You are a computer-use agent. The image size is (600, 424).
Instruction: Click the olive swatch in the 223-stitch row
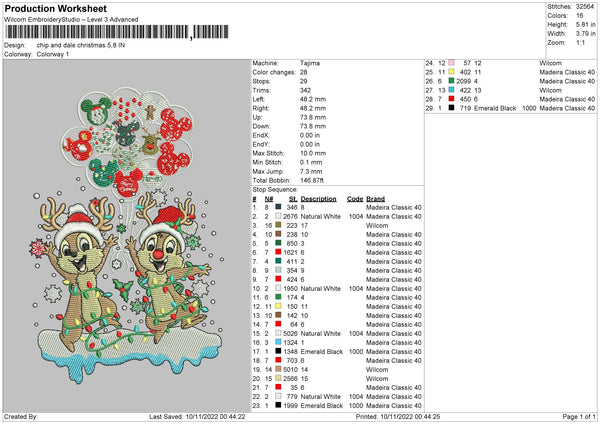point(278,225)
